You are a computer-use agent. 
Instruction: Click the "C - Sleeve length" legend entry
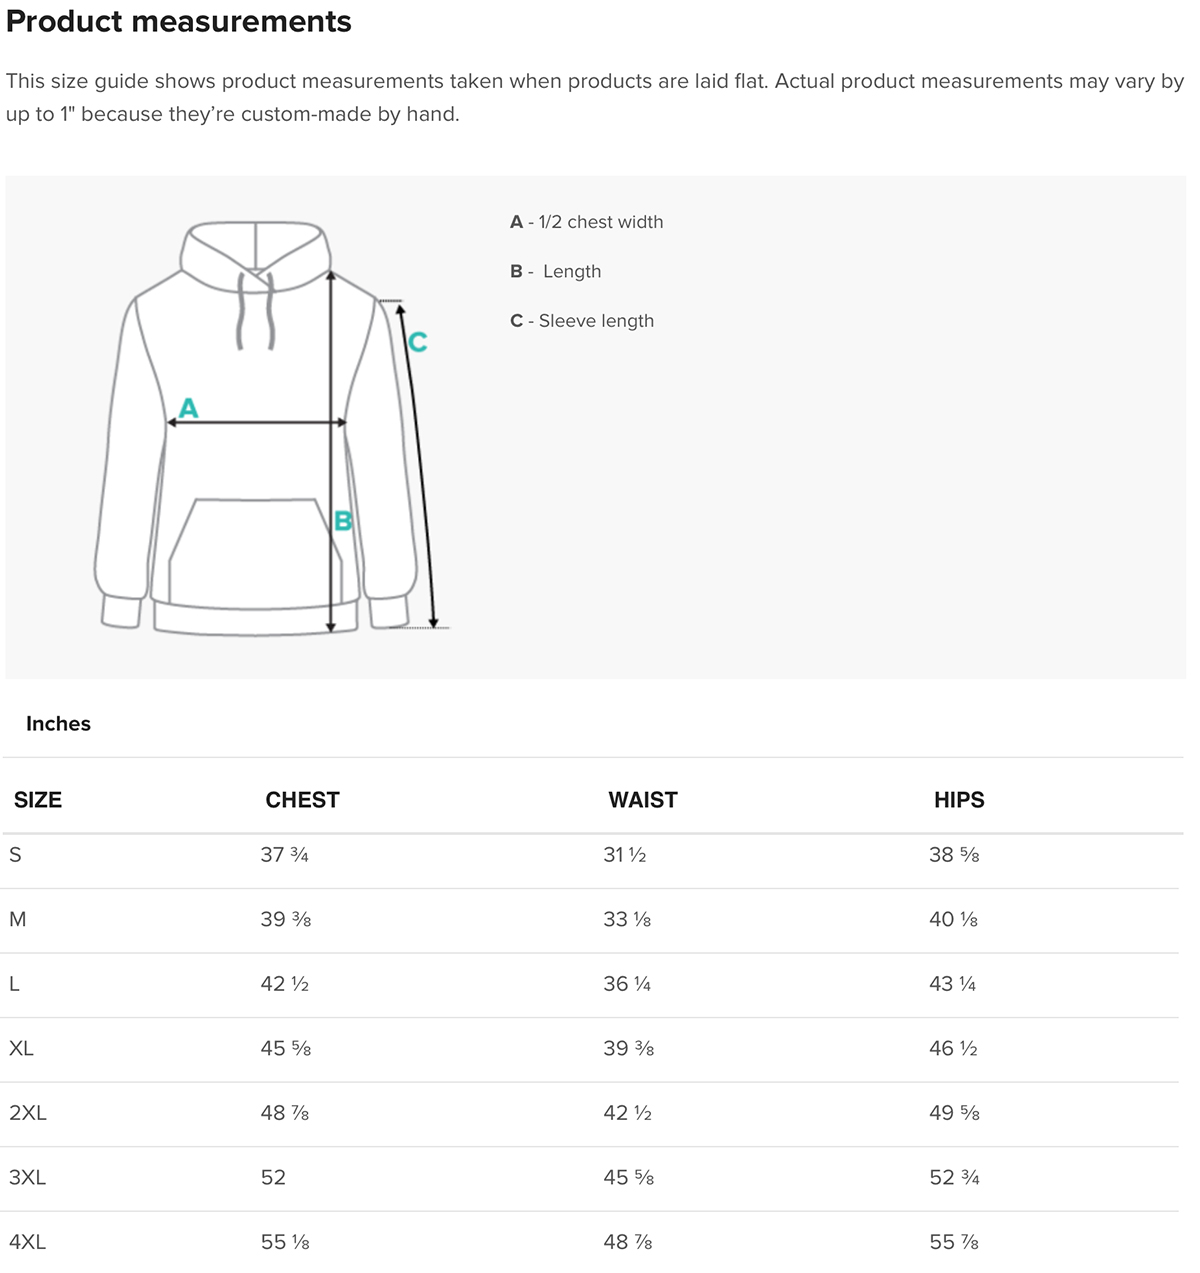[582, 321]
